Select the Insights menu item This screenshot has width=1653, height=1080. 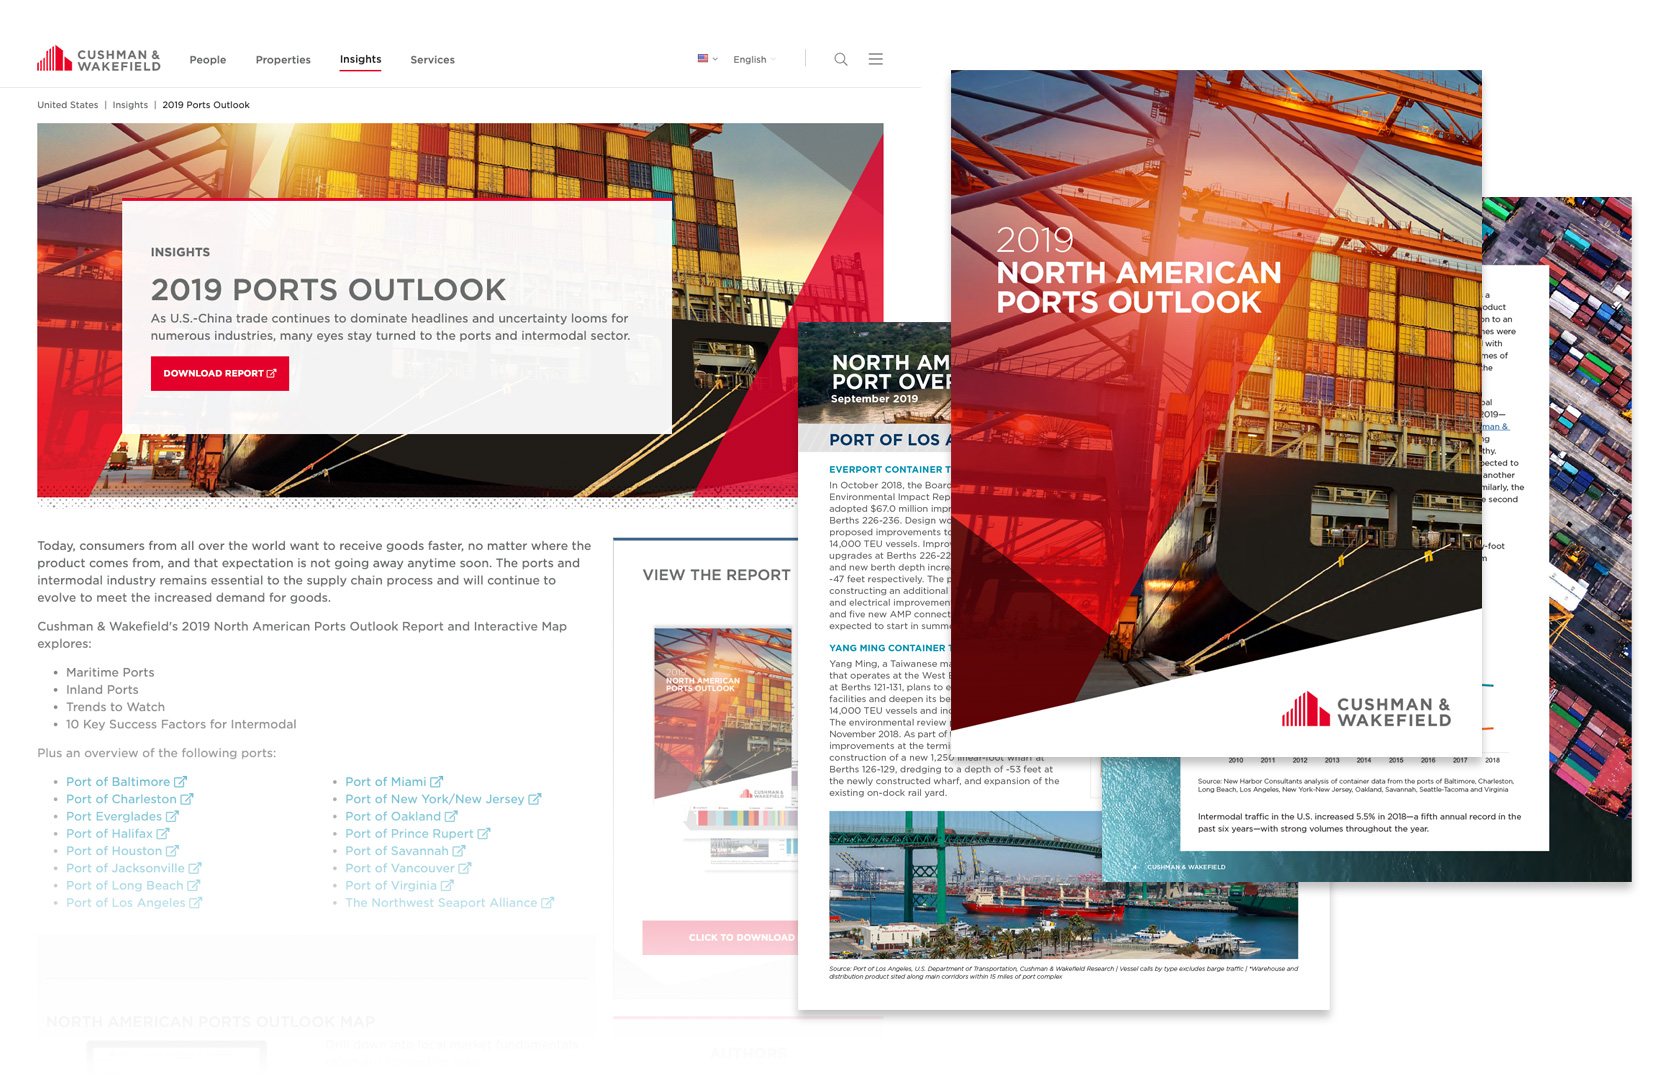pyautogui.click(x=360, y=60)
